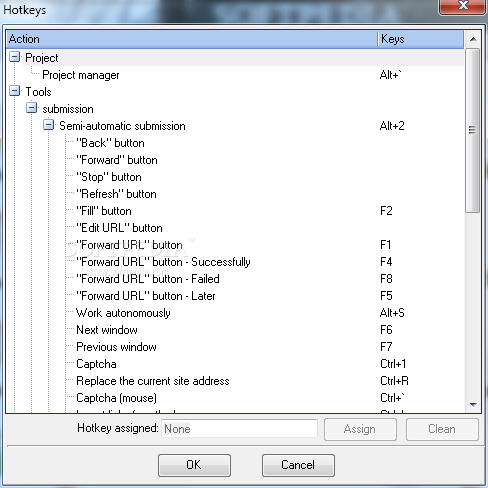Click the Hotkey assigned input field
This screenshot has width=488, height=488.
[x=239, y=429]
